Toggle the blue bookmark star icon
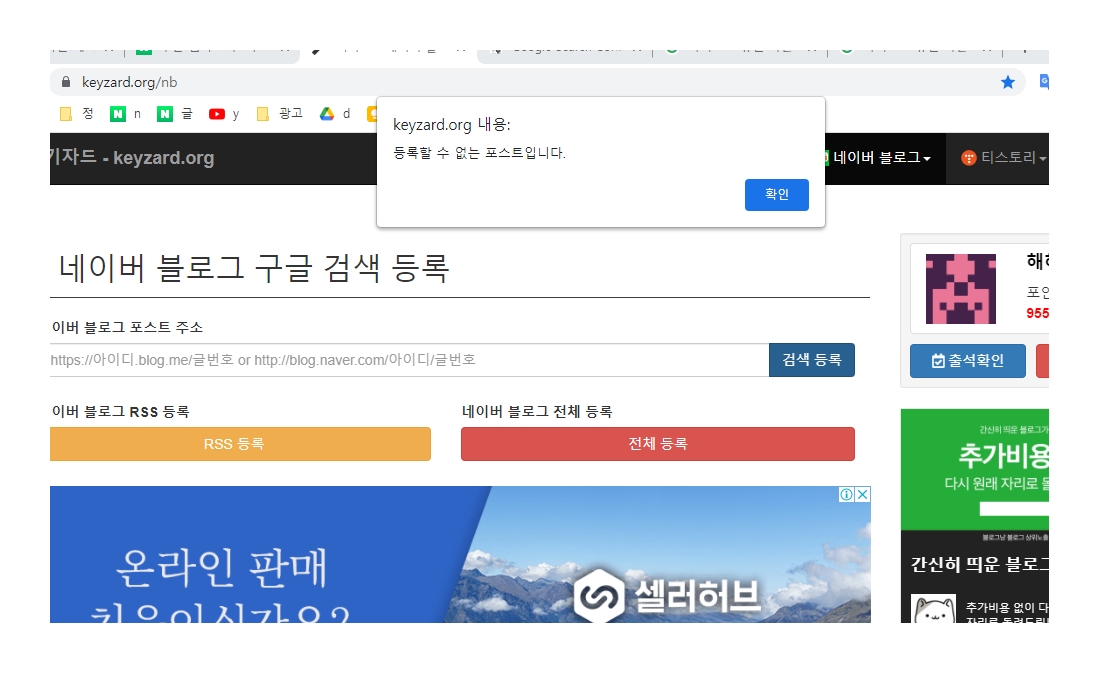Image resolution: width=1099 pixels, height=673 pixels. point(1008,82)
